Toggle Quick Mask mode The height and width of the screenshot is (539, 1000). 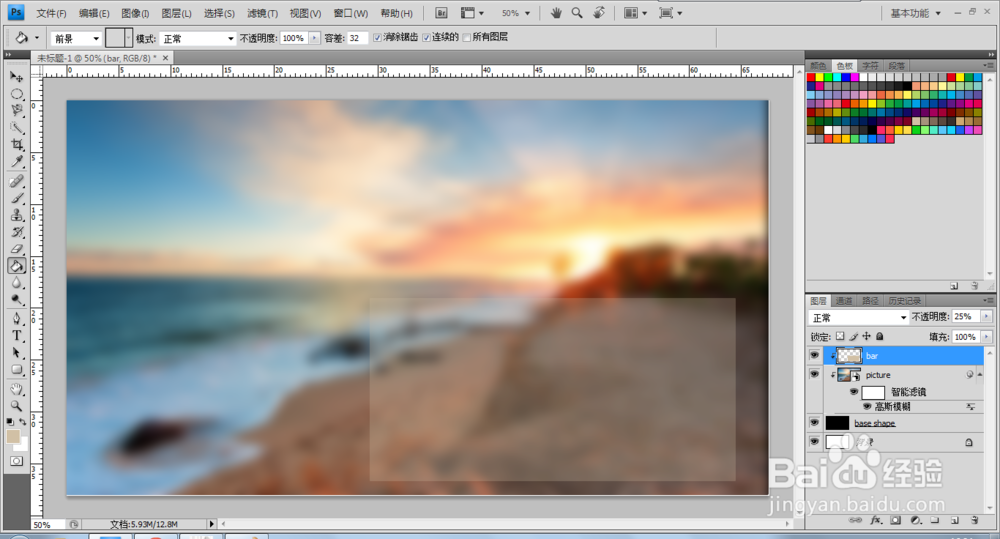17,461
